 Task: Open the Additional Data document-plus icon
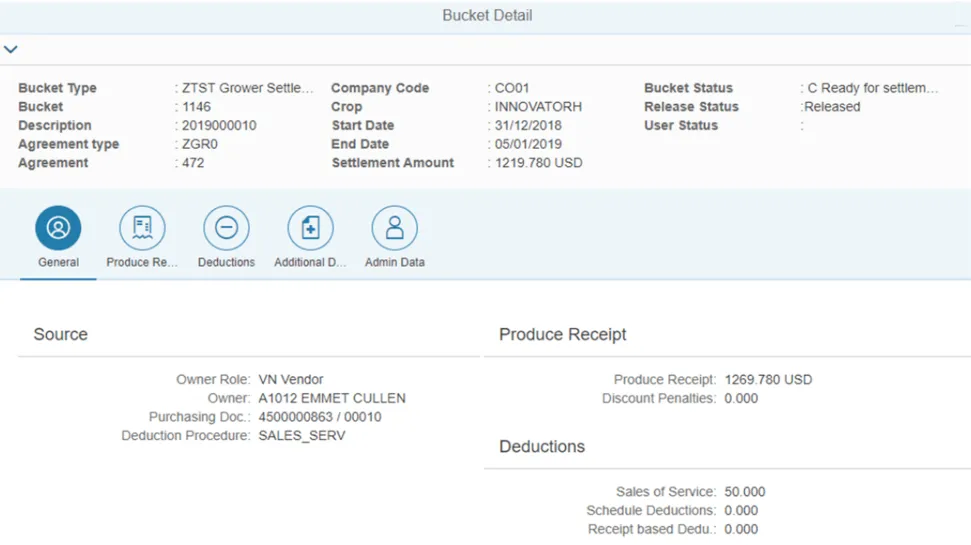tap(310, 228)
